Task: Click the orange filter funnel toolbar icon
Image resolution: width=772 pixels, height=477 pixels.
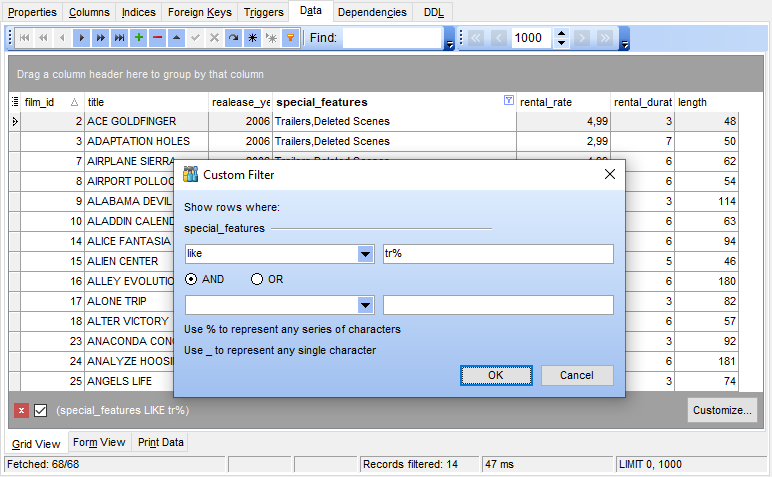Action: 290,38
